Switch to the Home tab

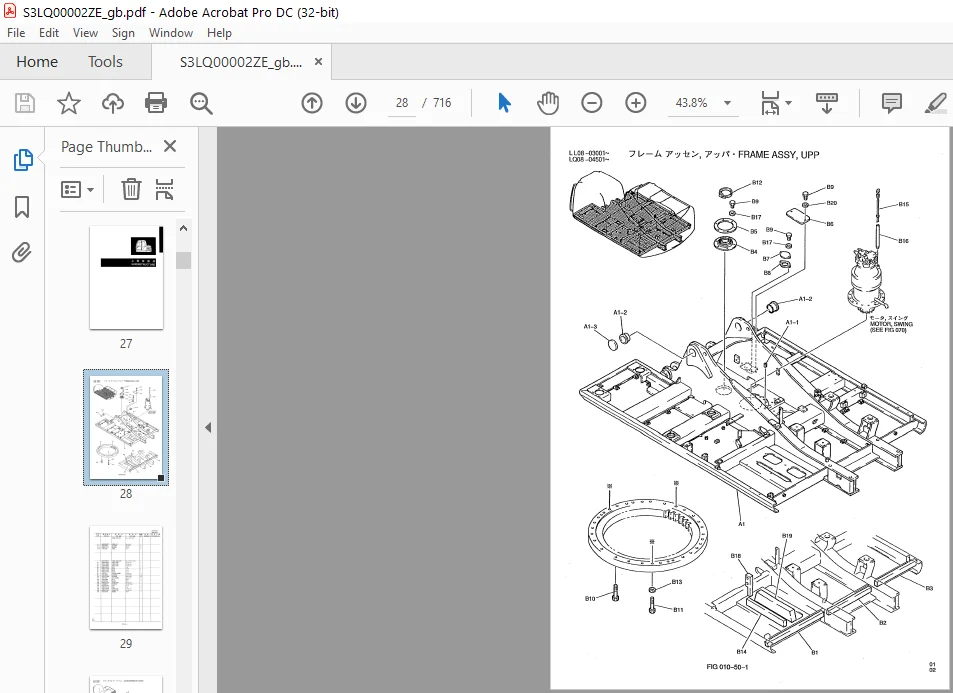[37, 62]
